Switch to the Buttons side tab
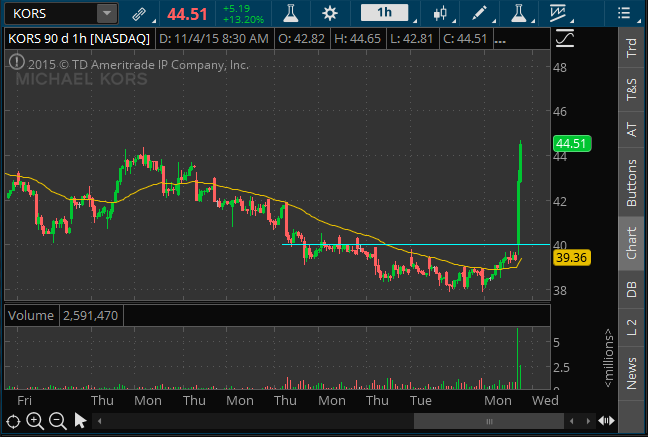Viewport: 648px width, 437px height. [x=631, y=182]
